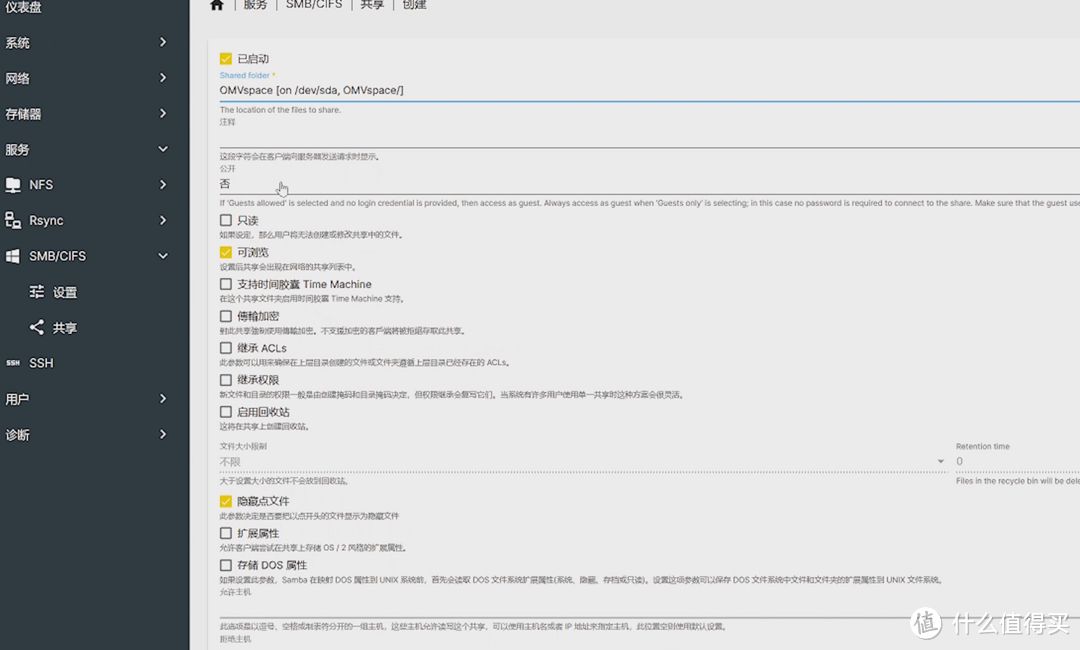Uncheck the 已启动 checkbox
Viewport: 1080px width, 650px height.
(x=225, y=59)
